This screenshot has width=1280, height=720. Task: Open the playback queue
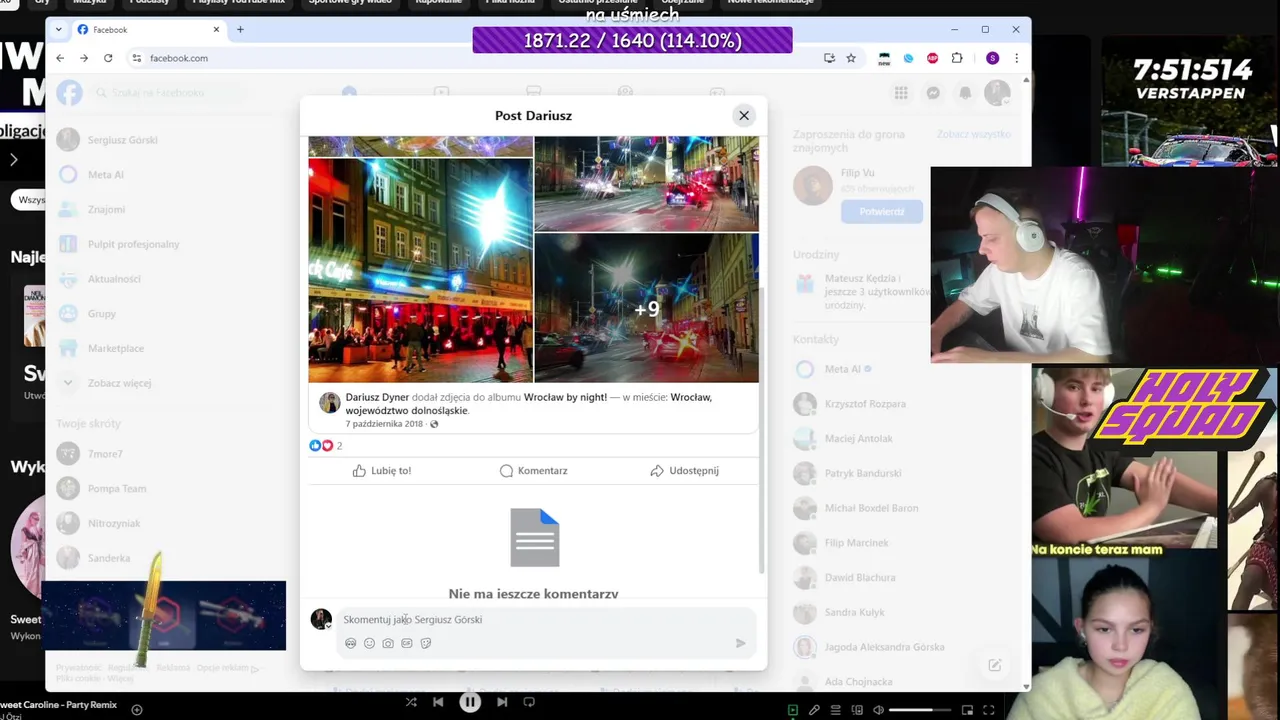835,710
